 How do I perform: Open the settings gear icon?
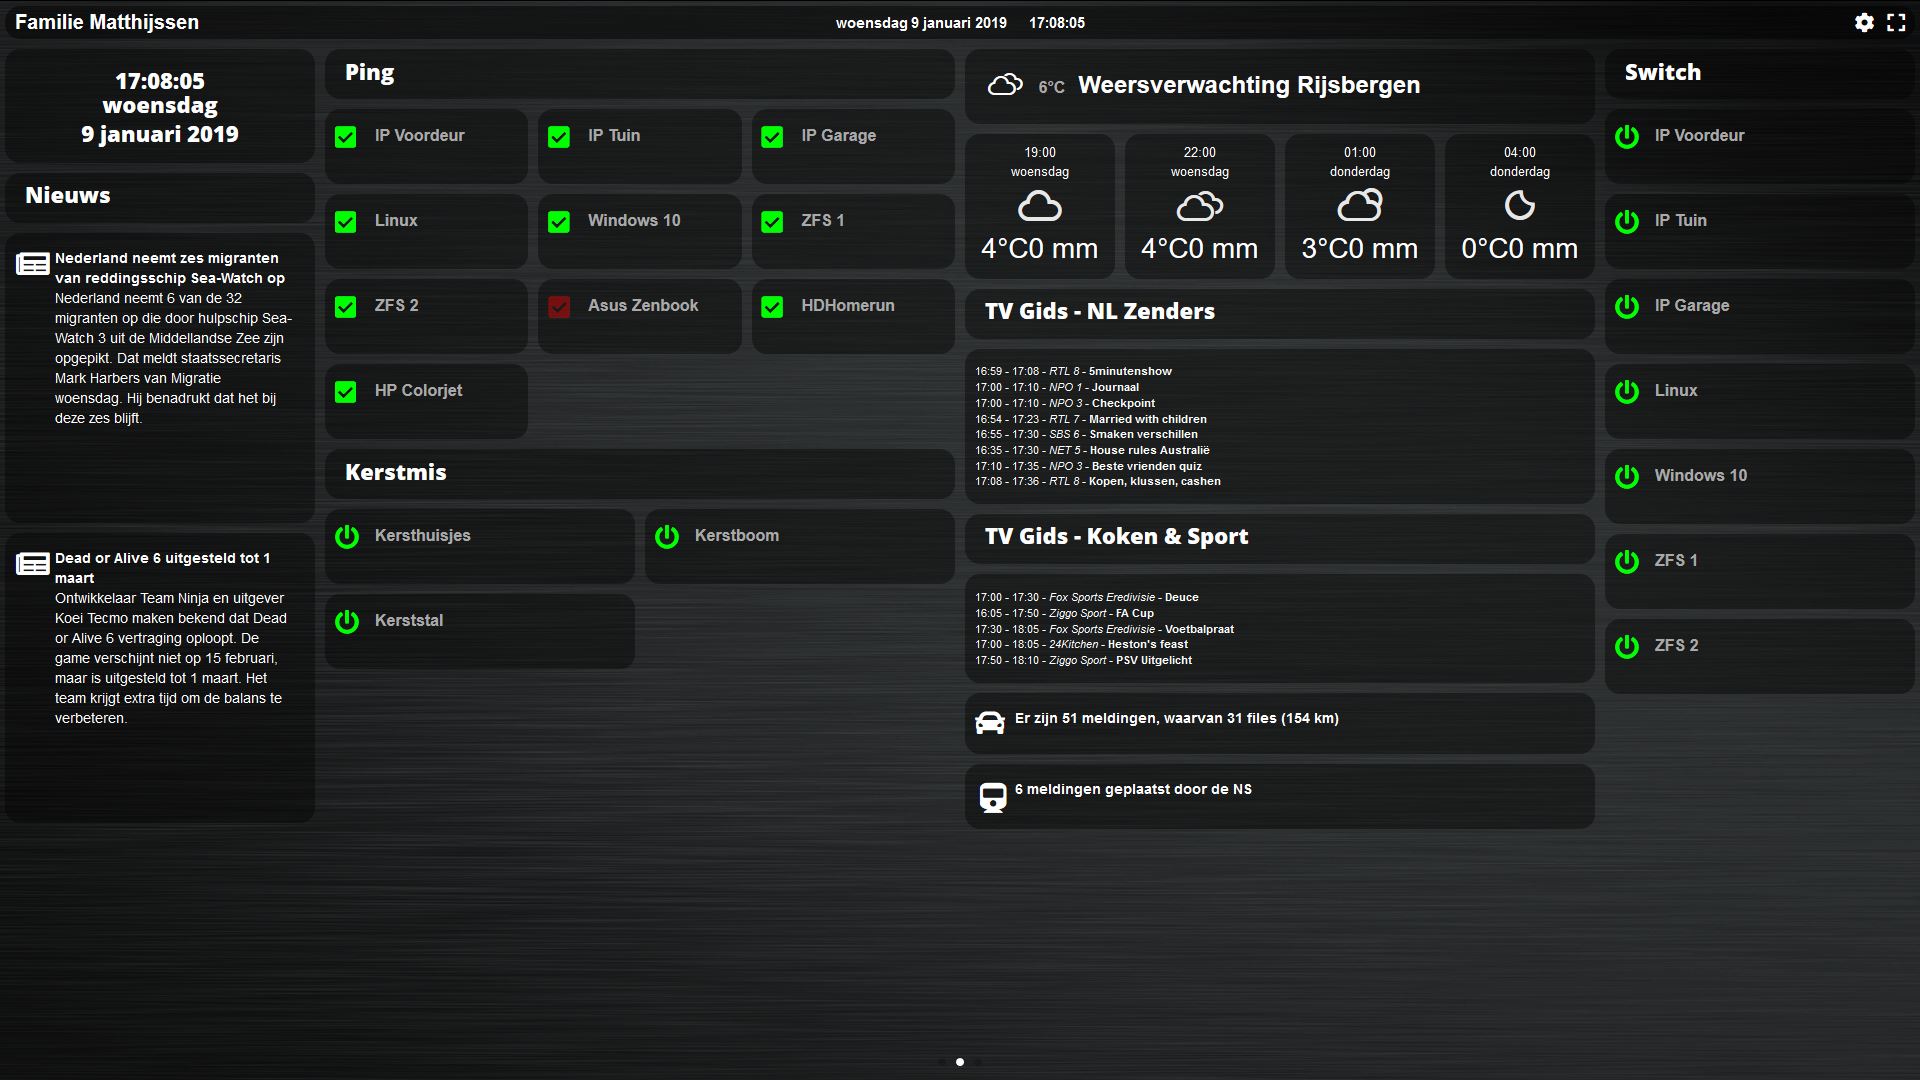pos(1864,22)
